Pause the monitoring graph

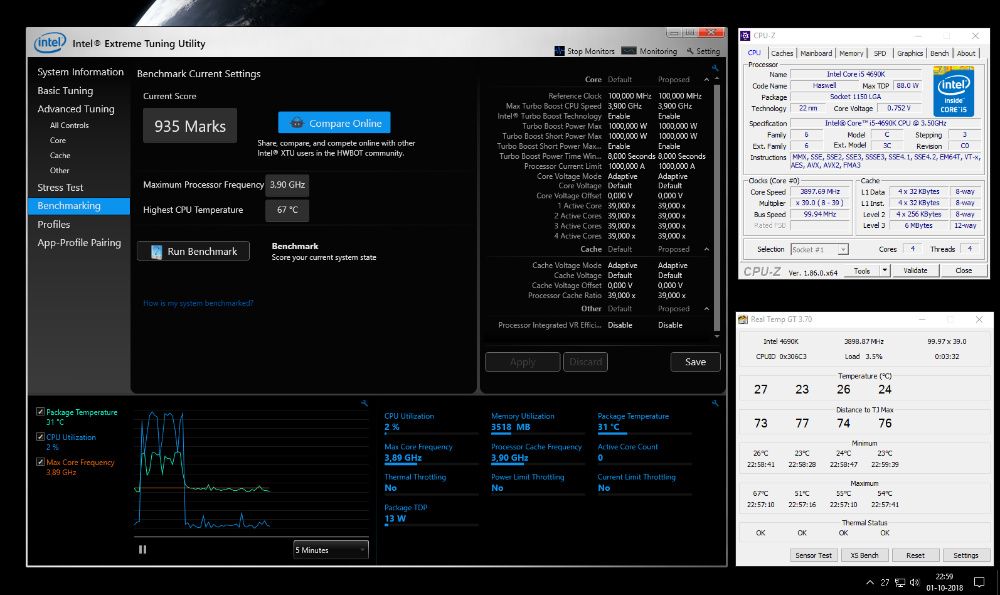point(142,549)
